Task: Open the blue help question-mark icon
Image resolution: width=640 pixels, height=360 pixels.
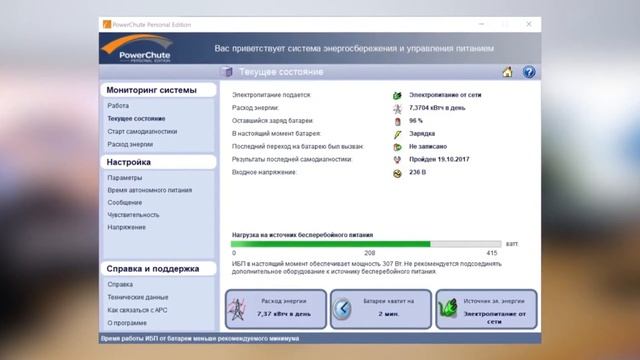Action: (529, 72)
